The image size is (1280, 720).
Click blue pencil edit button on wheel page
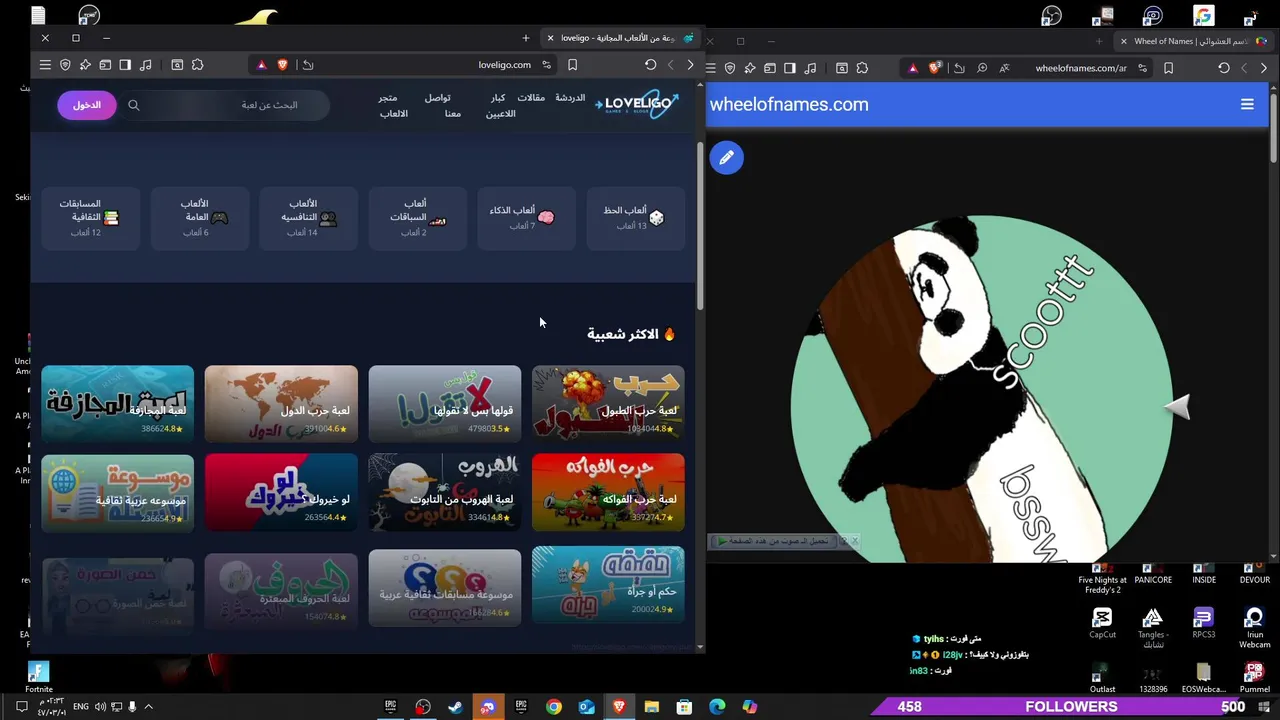[x=727, y=157]
